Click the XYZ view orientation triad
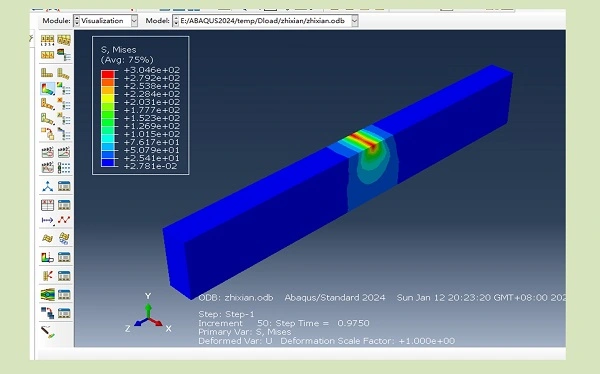The width and height of the screenshot is (600, 374). point(148,315)
